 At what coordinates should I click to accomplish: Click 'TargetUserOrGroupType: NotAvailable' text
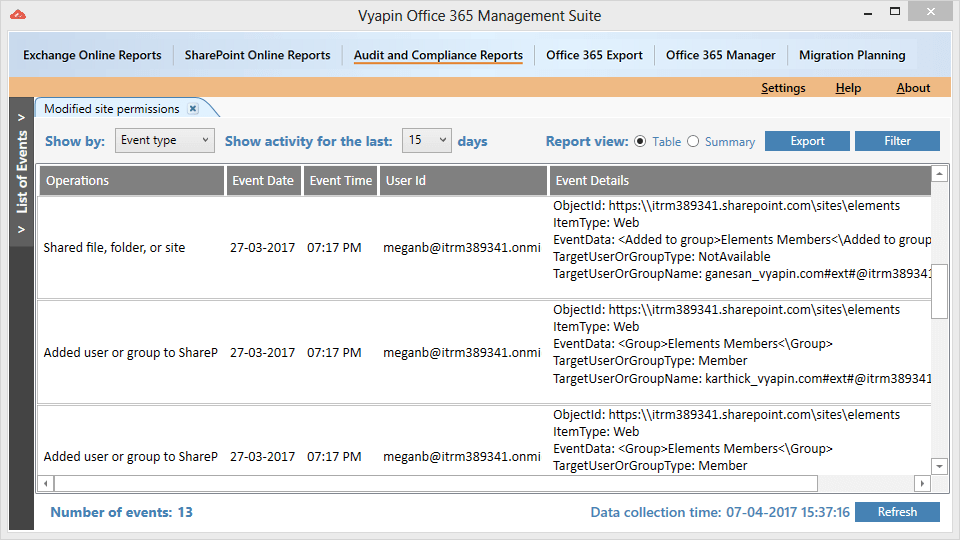[661, 257]
